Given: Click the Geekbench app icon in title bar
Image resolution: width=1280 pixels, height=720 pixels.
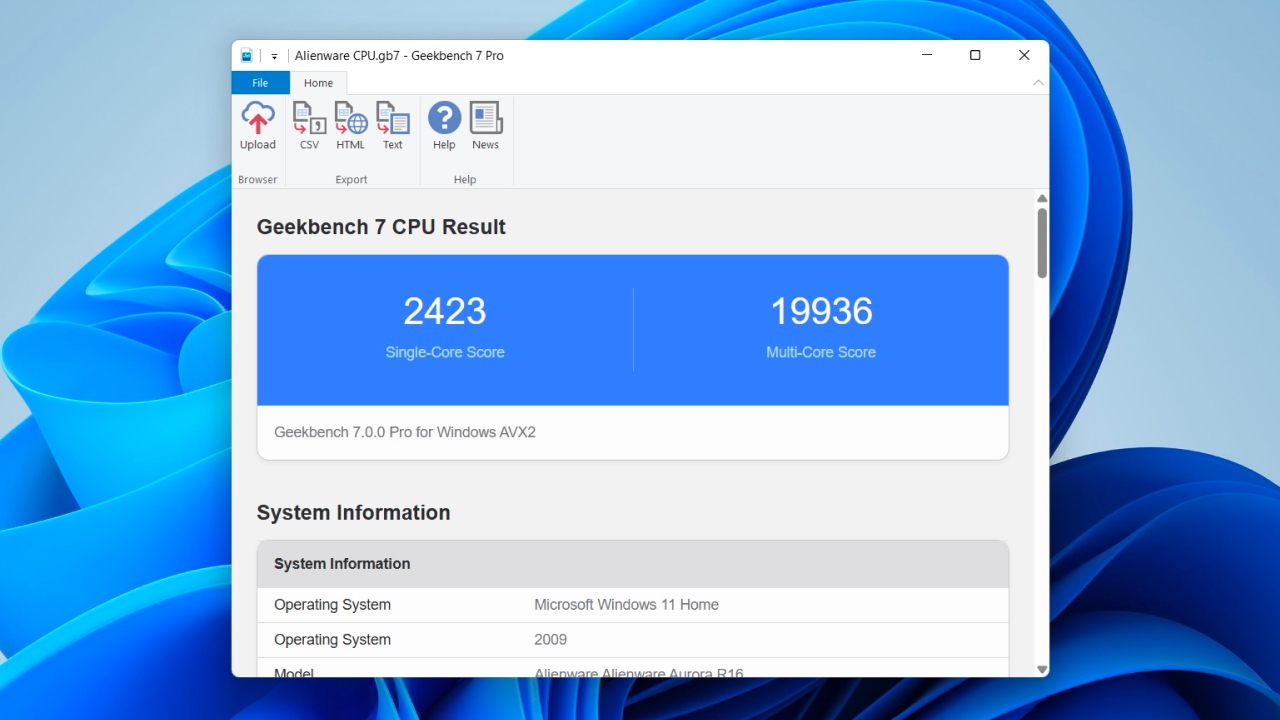Looking at the screenshot, I should coord(247,56).
